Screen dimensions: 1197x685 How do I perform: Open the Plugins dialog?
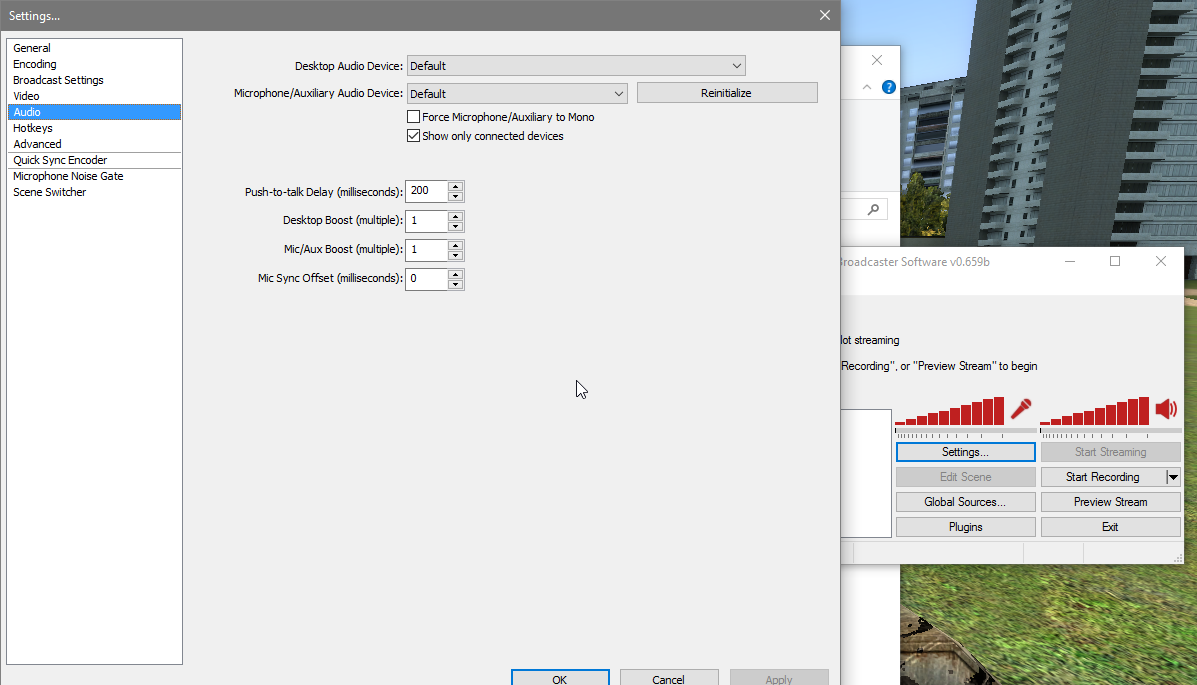(x=964, y=526)
